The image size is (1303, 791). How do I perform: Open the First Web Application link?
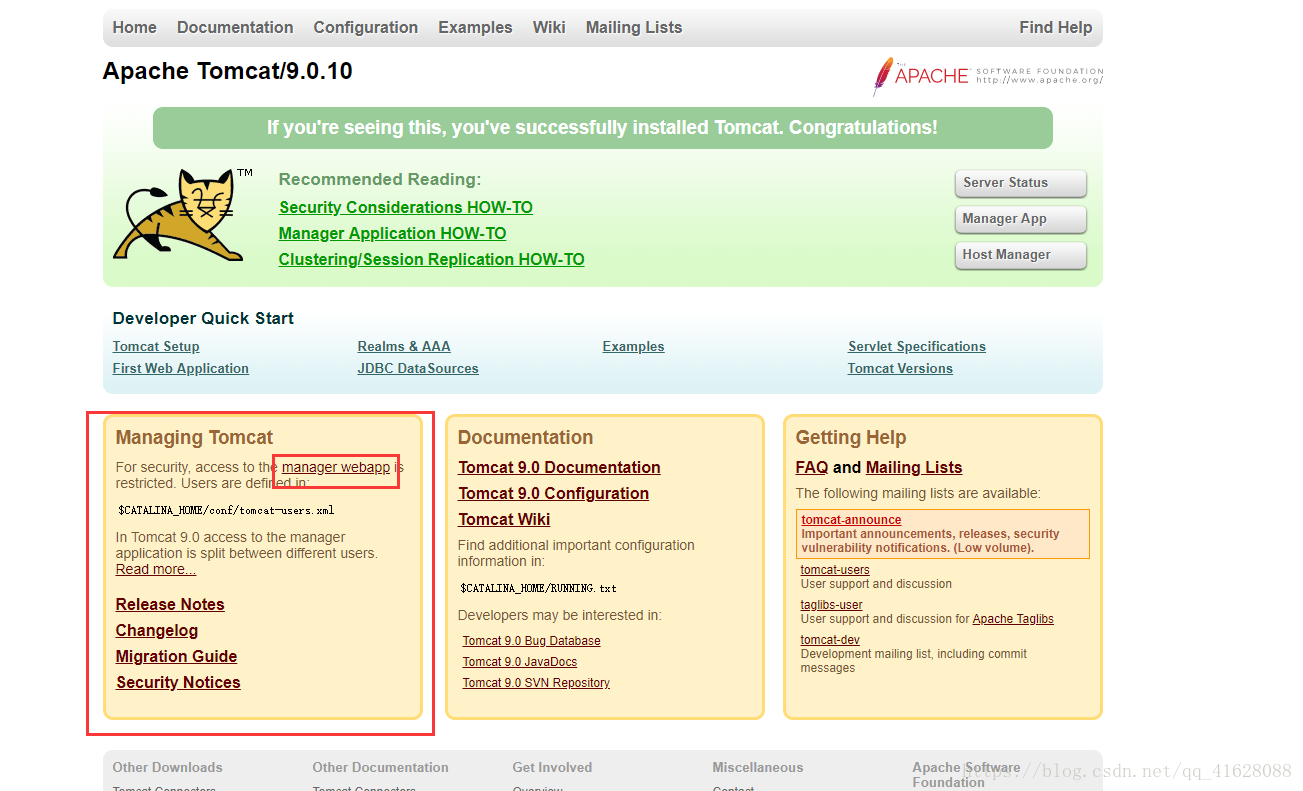pos(181,368)
